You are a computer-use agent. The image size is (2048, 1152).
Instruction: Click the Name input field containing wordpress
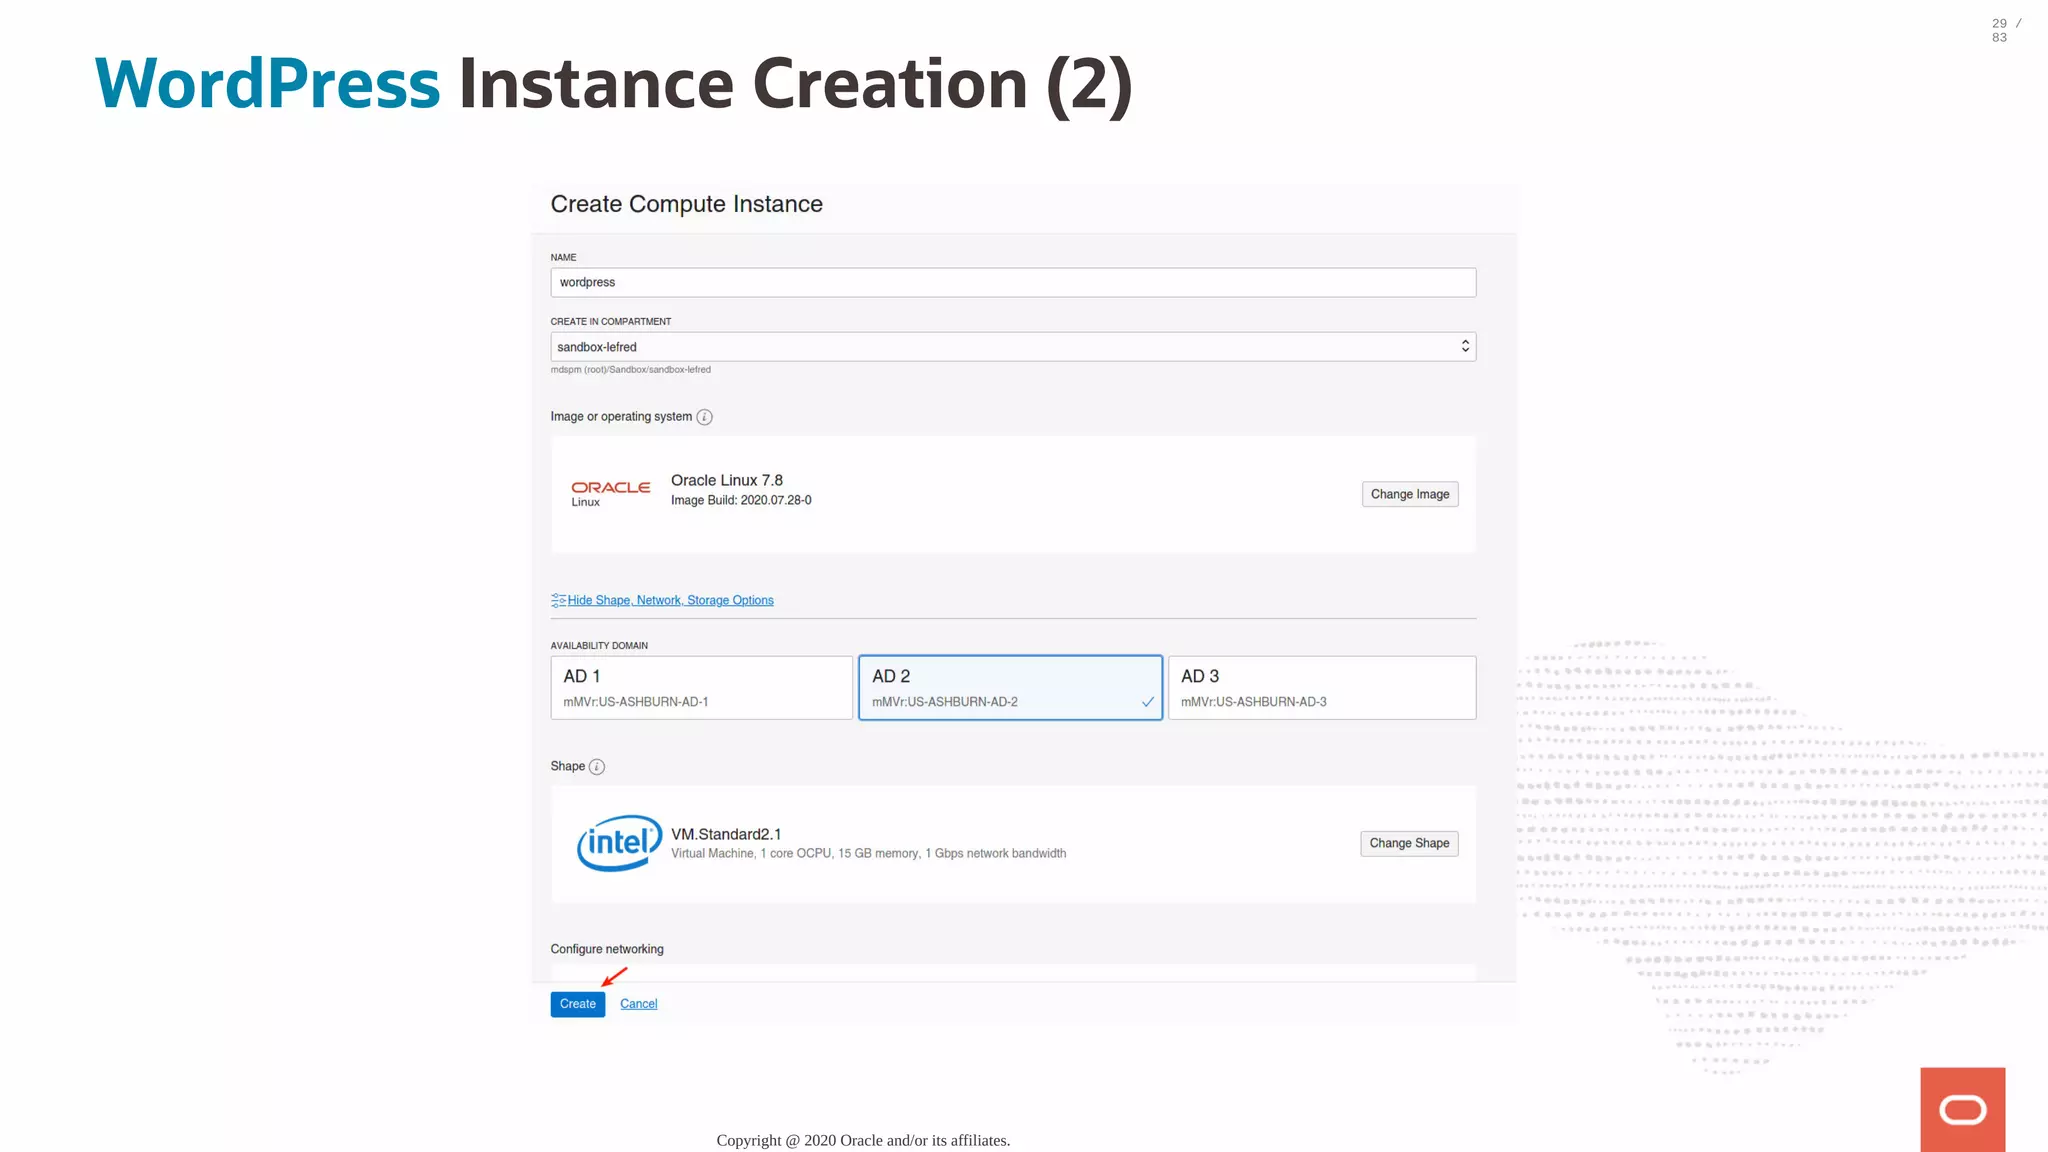(1012, 282)
